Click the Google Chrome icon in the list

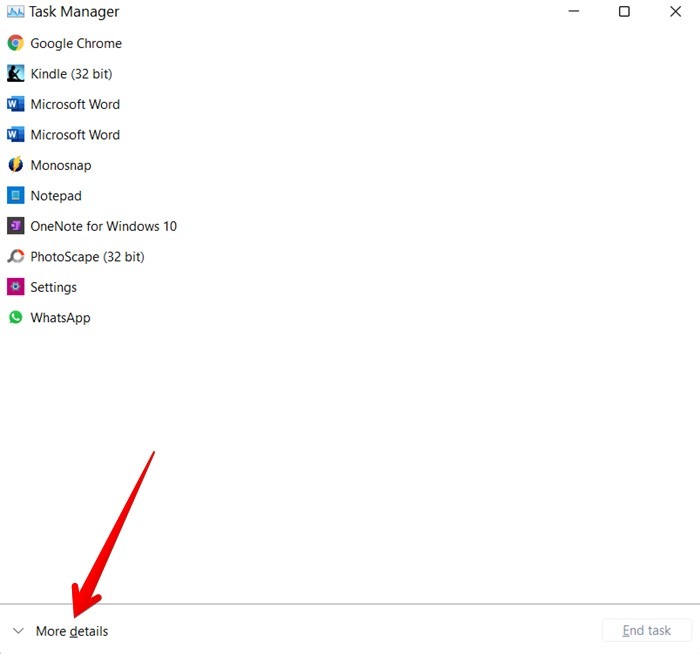(16, 43)
